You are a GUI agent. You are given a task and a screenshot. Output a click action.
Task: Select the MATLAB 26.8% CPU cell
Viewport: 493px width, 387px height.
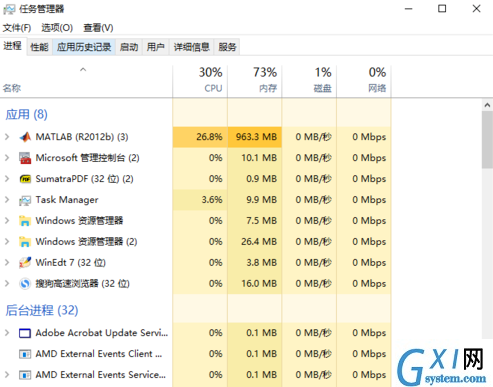coord(200,137)
